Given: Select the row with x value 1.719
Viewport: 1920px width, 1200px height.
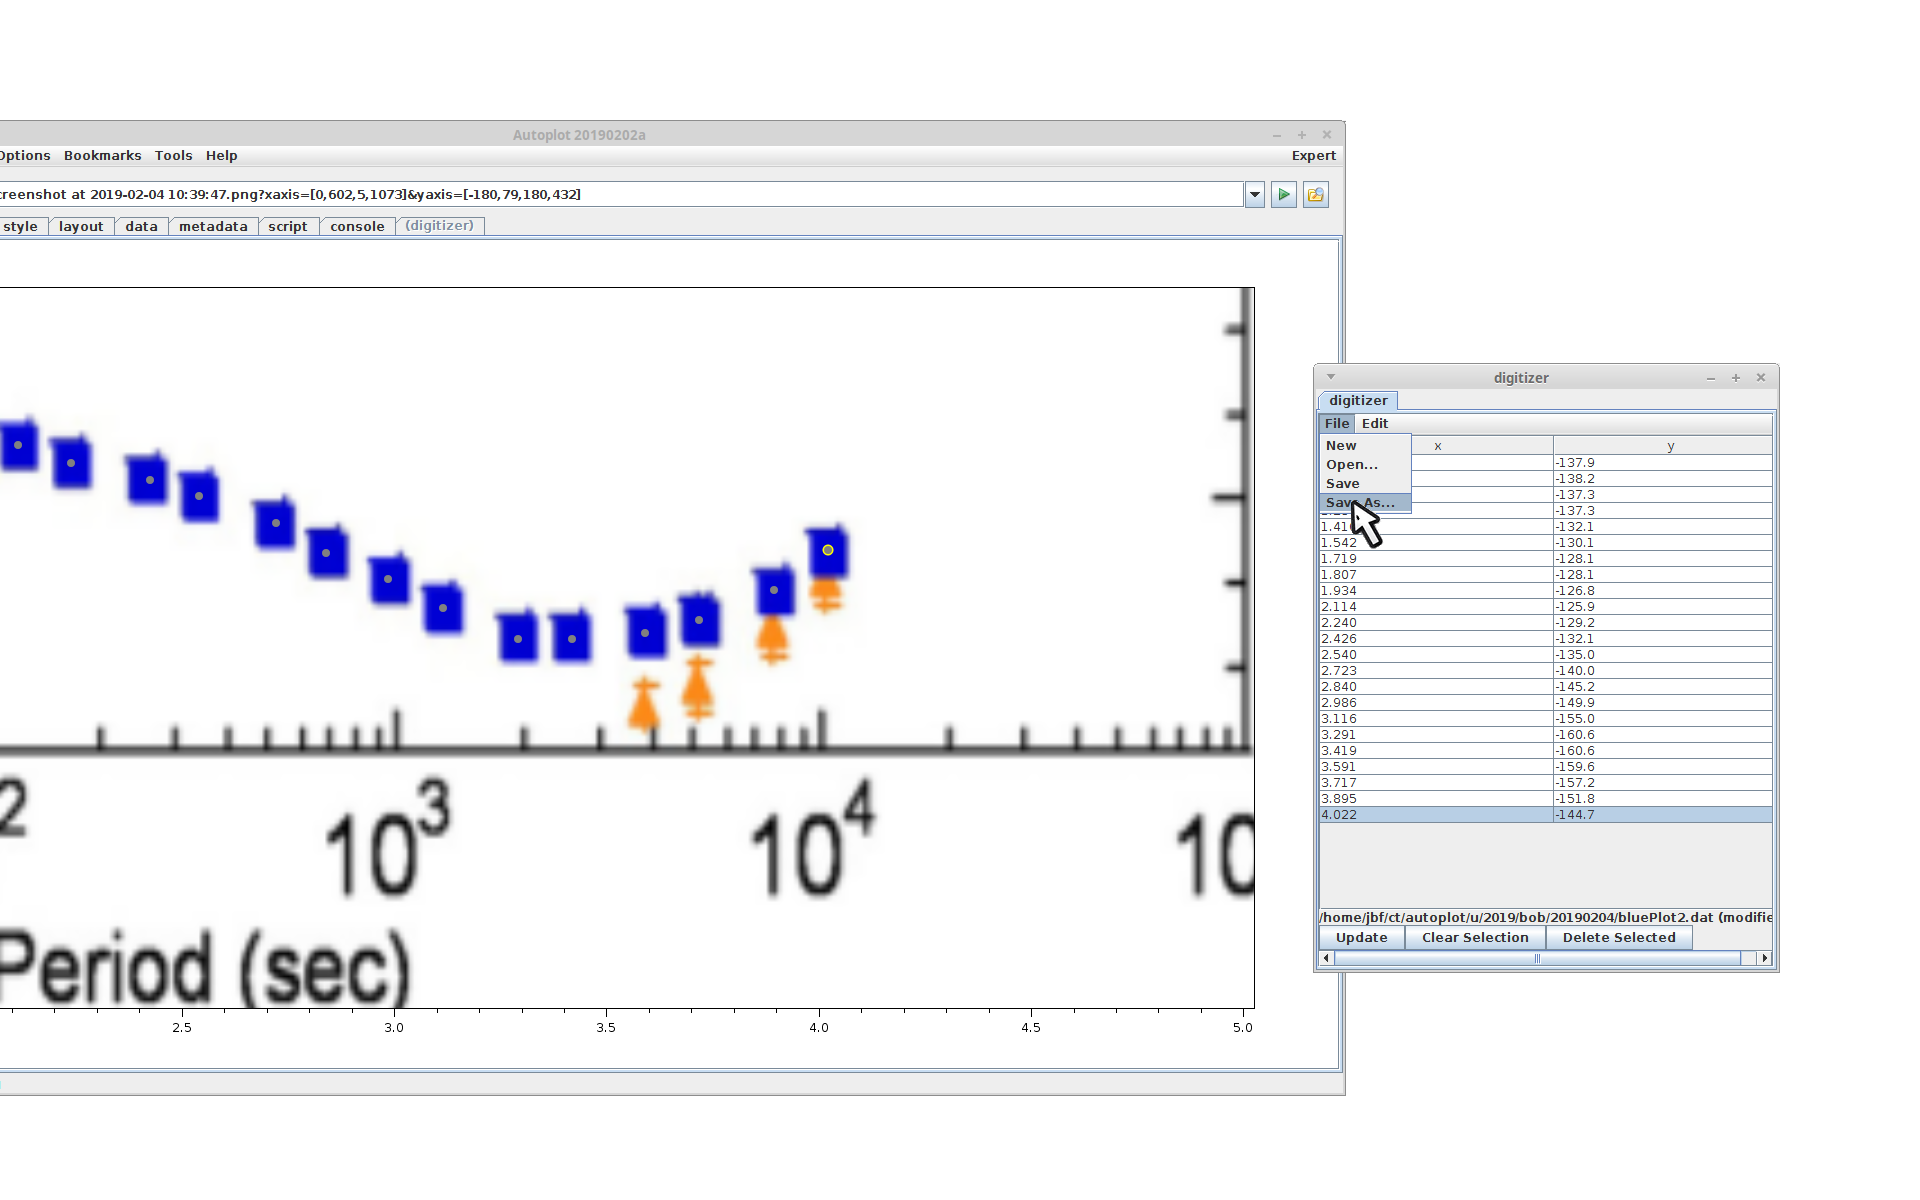Looking at the screenshot, I should 1545,559.
